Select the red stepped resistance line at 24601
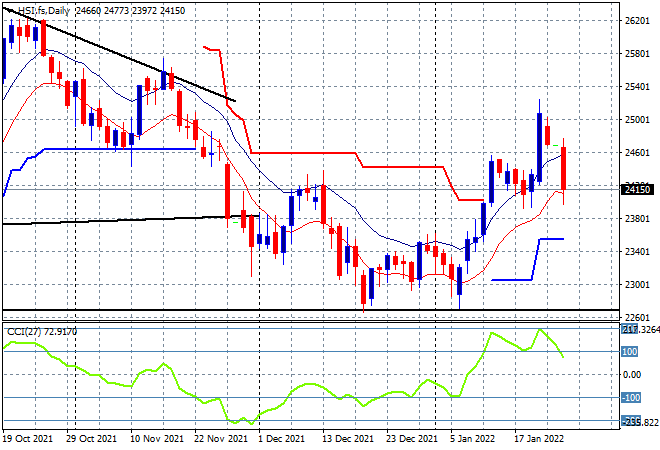The height and width of the screenshot is (450, 660). (303, 153)
